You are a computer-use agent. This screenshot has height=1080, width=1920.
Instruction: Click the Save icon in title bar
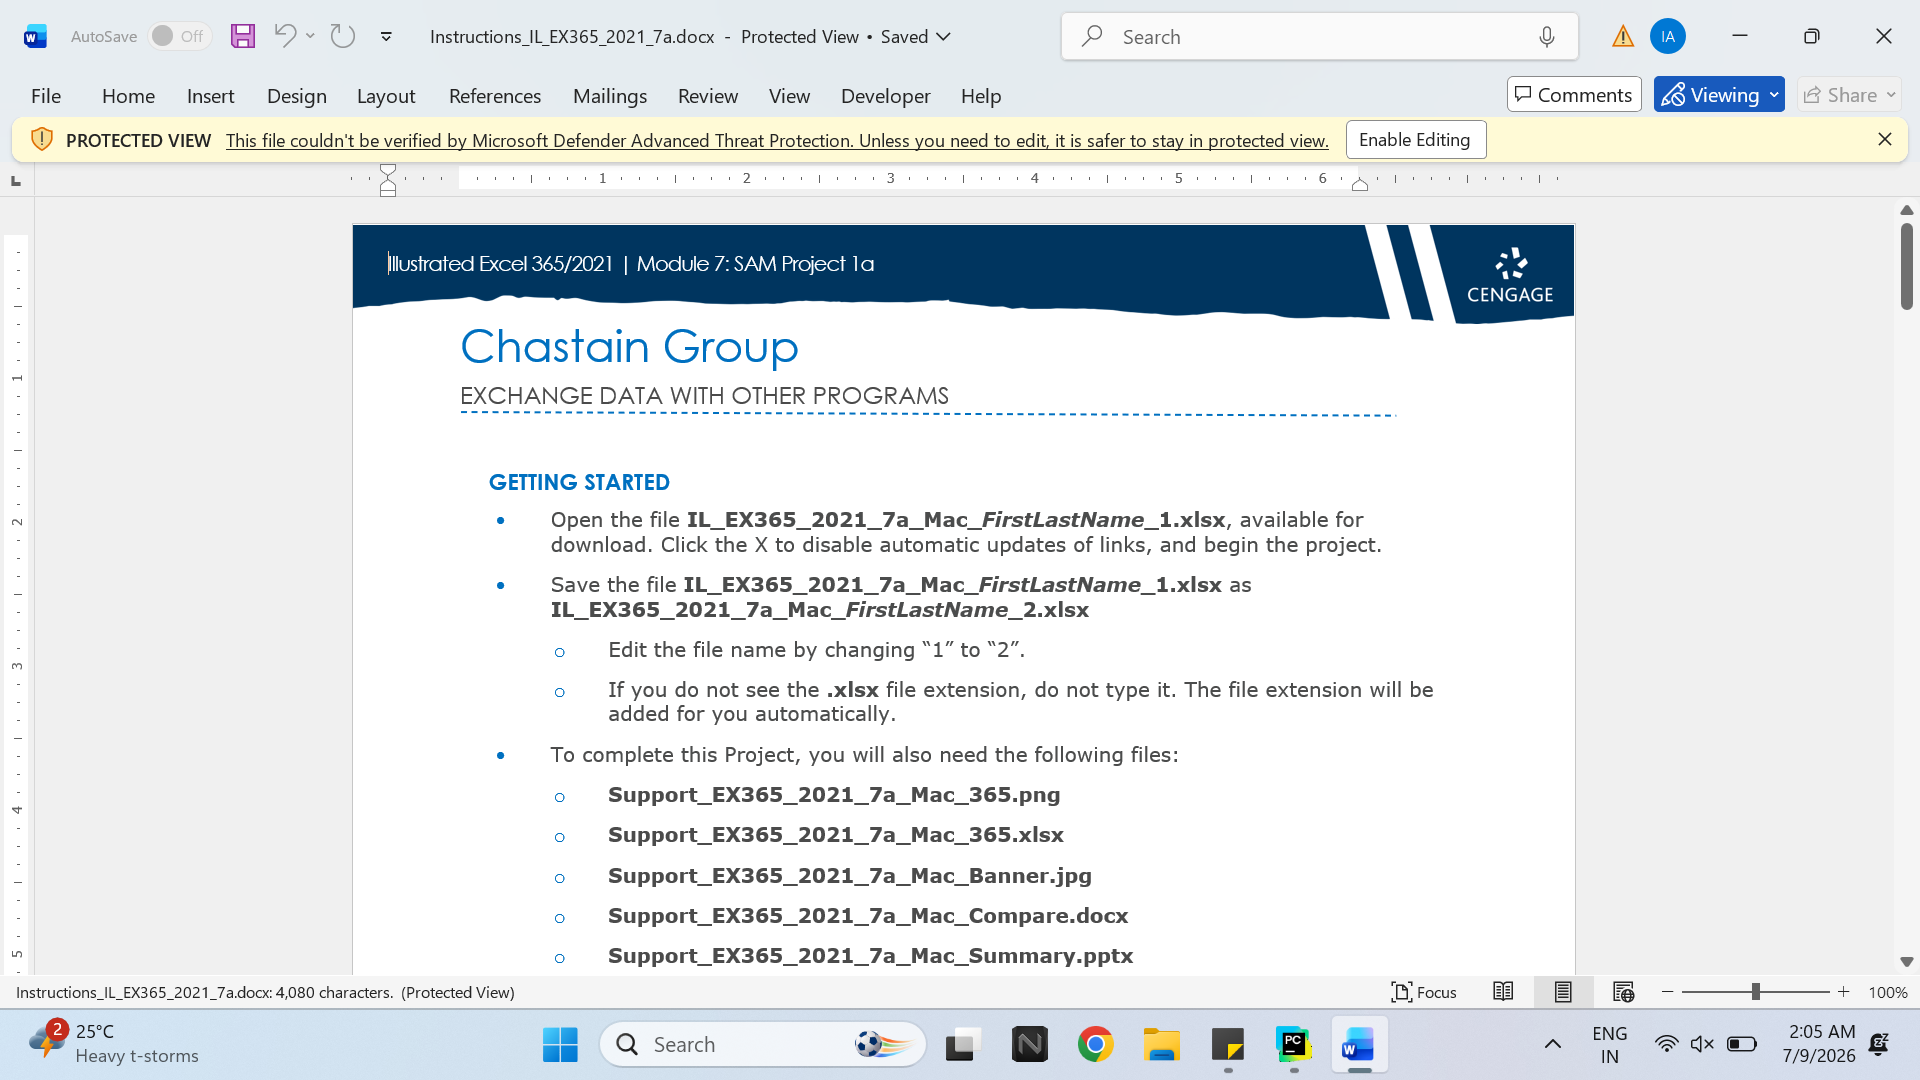click(x=243, y=36)
